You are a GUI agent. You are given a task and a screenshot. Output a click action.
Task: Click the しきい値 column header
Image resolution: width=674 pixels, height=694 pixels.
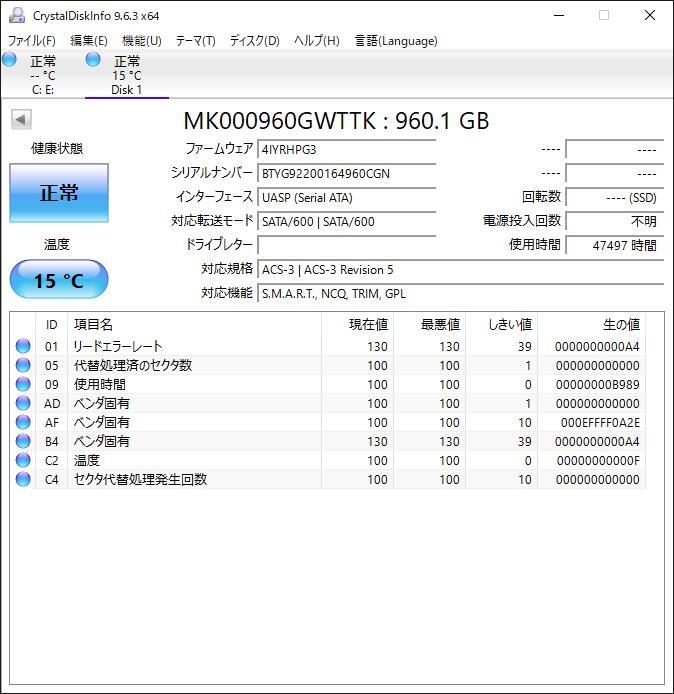pyautogui.click(x=501, y=325)
